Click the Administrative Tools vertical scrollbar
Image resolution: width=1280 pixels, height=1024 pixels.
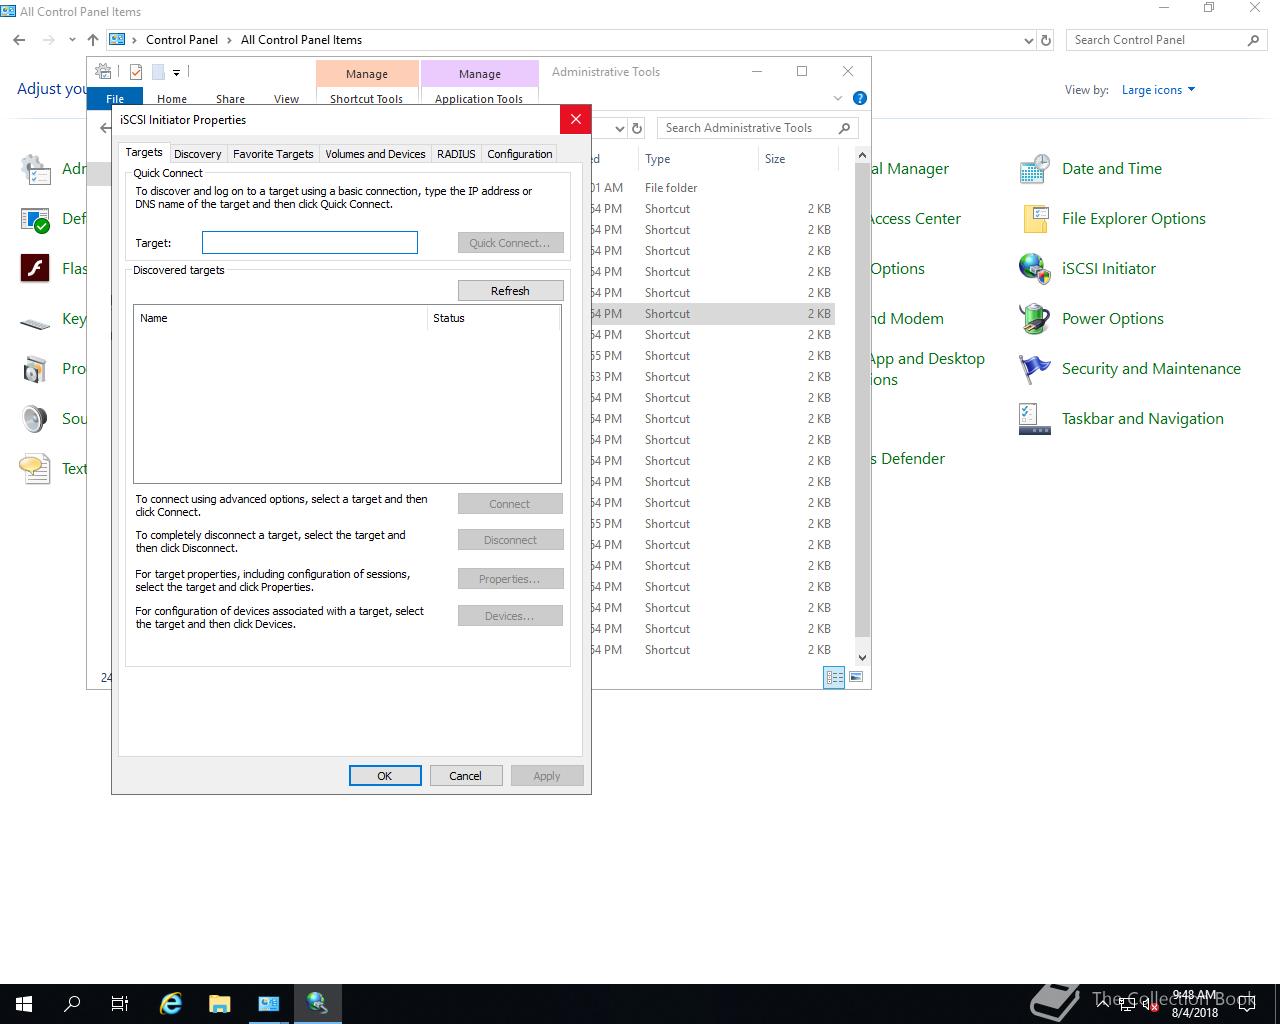tap(863, 400)
